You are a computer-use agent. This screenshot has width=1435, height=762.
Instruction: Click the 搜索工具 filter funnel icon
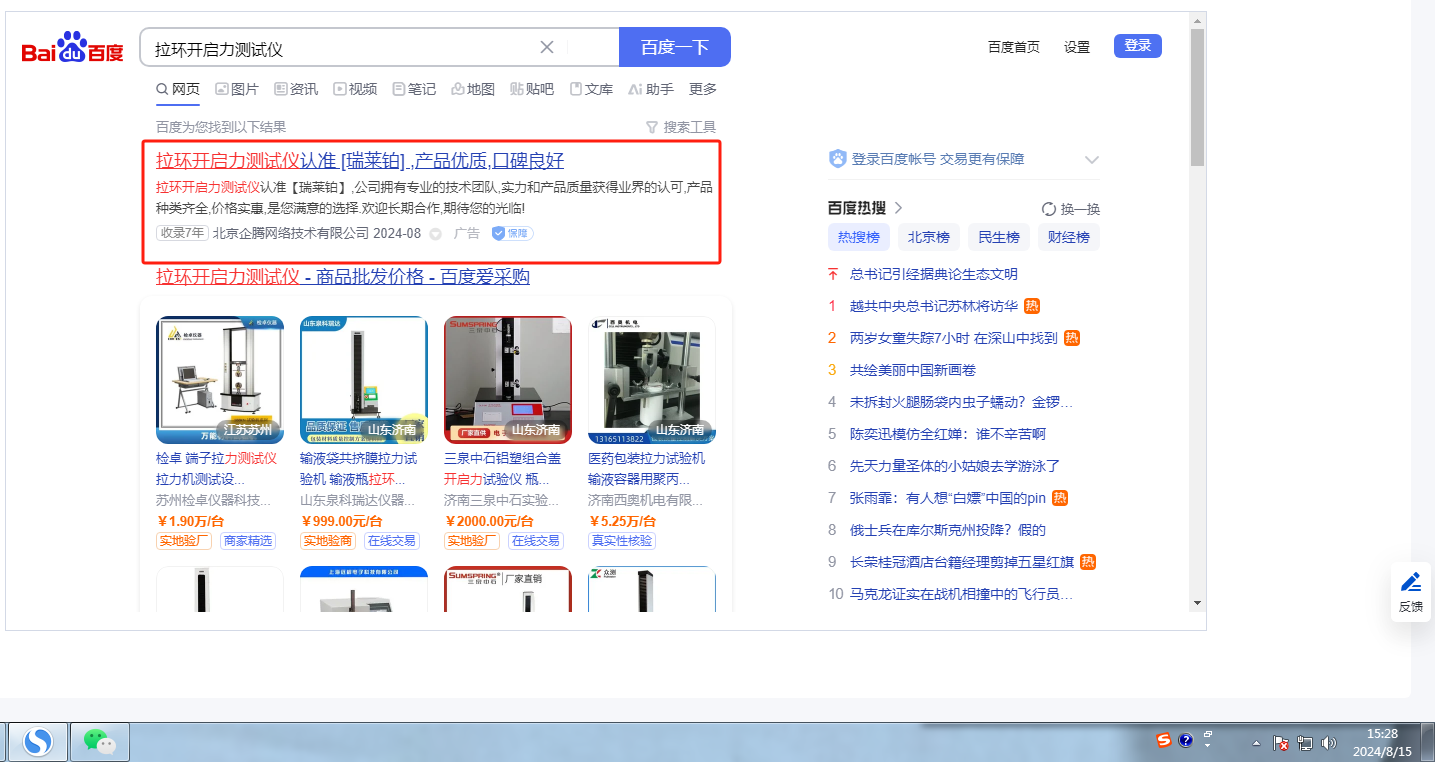click(x=652, y=127)
